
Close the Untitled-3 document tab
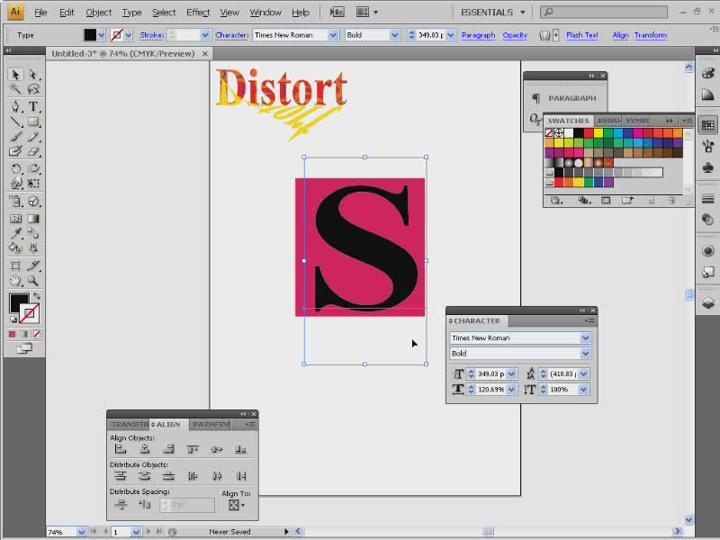tap(205, 54)
